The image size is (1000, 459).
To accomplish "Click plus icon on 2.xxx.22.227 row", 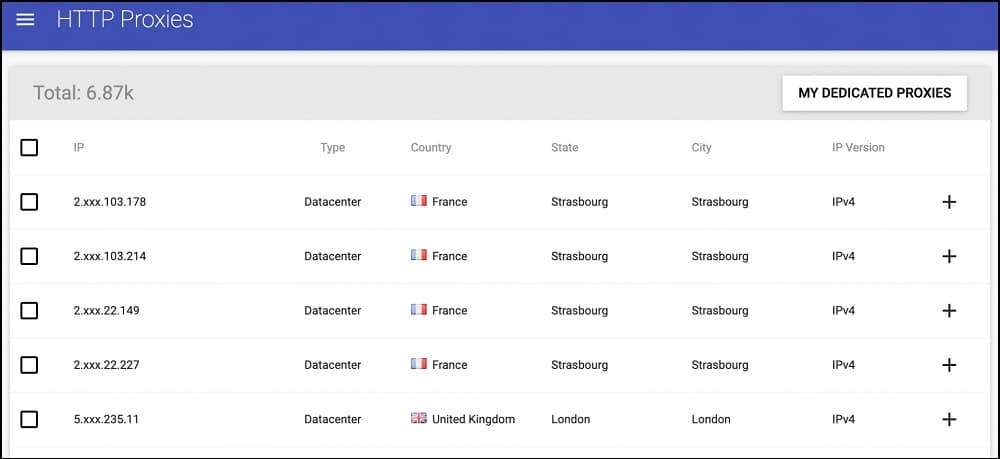I will click(949, 365).
